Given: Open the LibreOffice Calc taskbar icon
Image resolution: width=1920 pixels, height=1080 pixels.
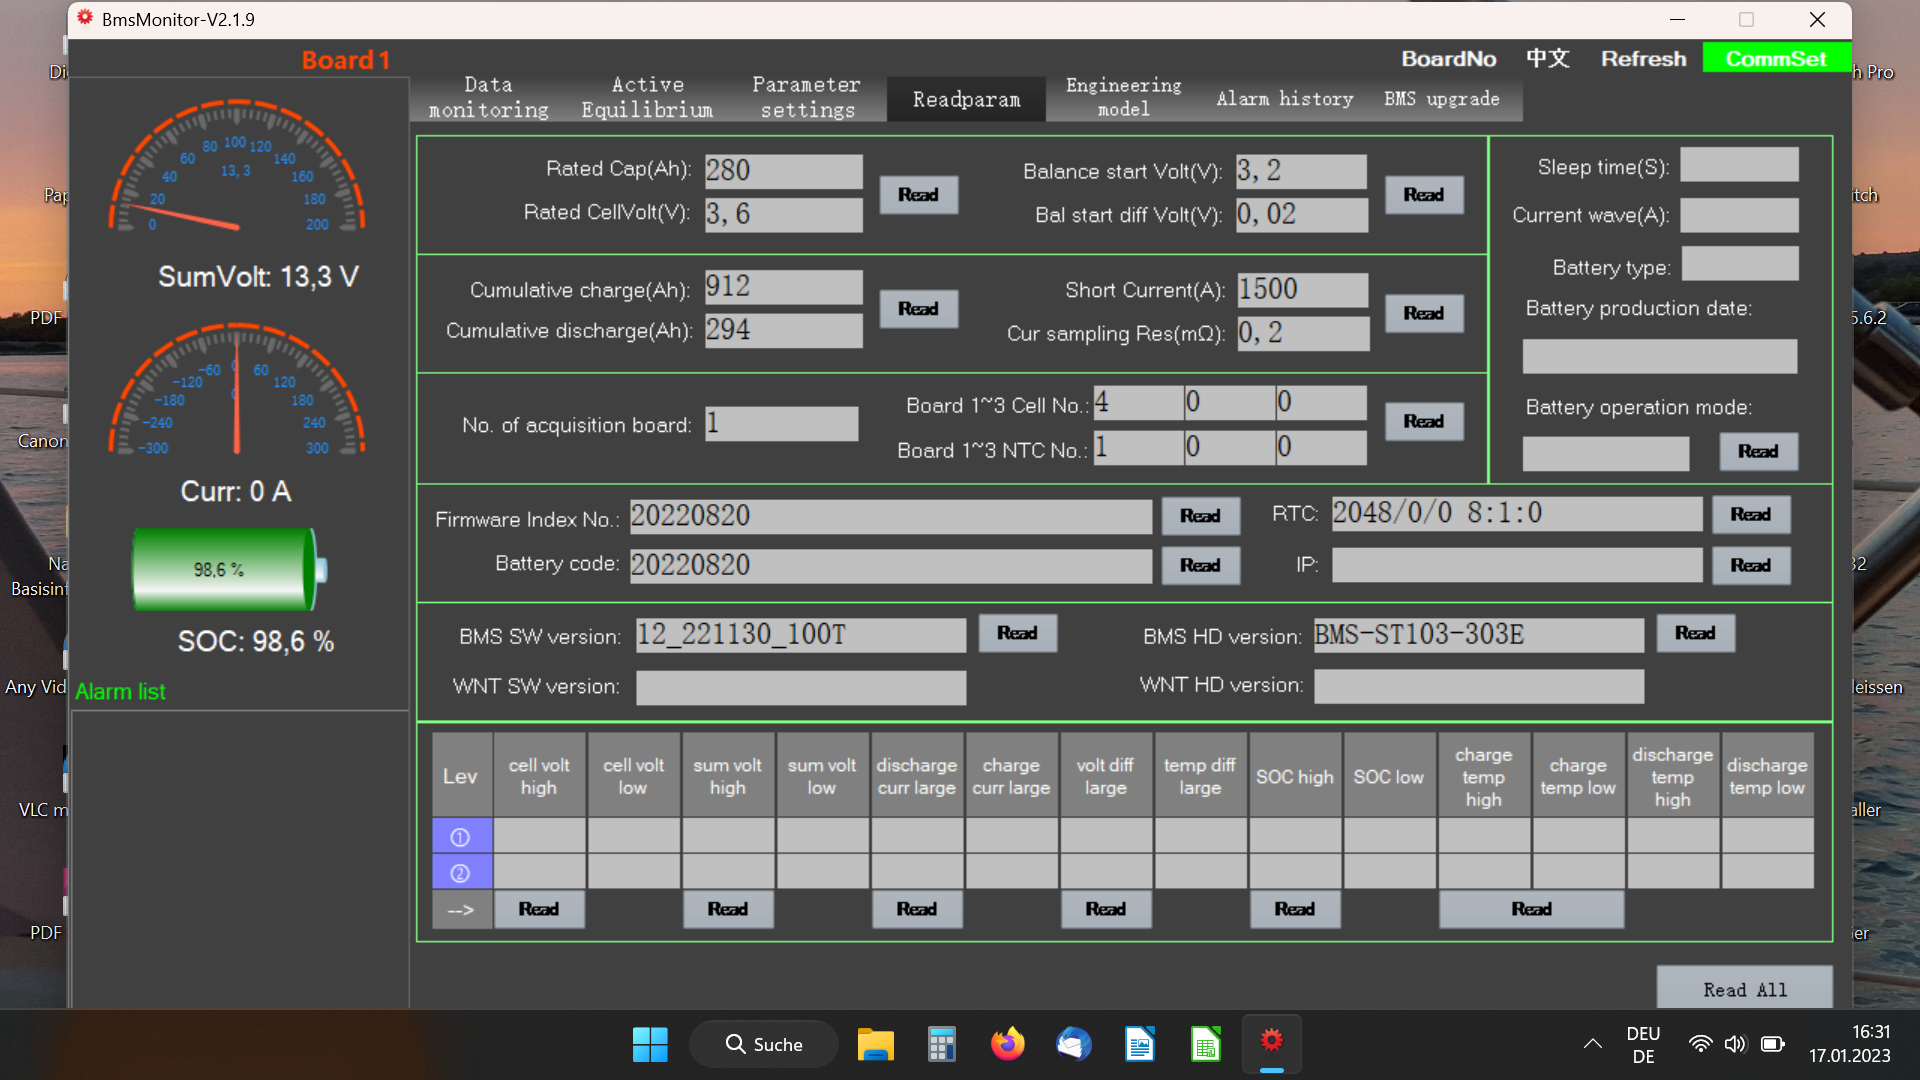Looking at the screenshot, I should [1205, 1044].
